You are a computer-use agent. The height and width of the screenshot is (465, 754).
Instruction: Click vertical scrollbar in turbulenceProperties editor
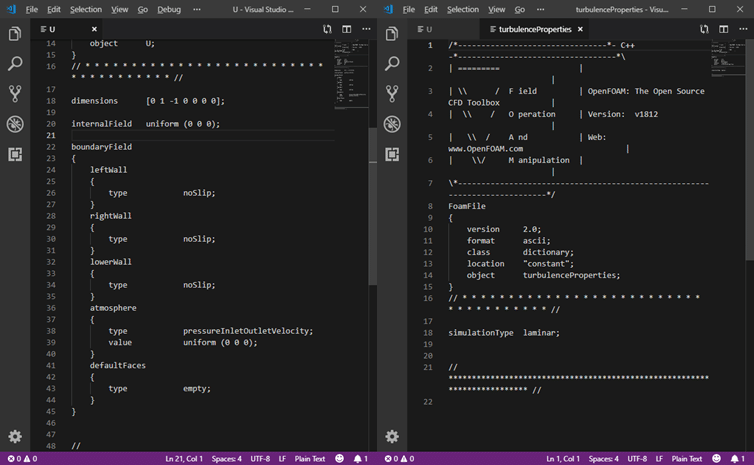point(750,150)
